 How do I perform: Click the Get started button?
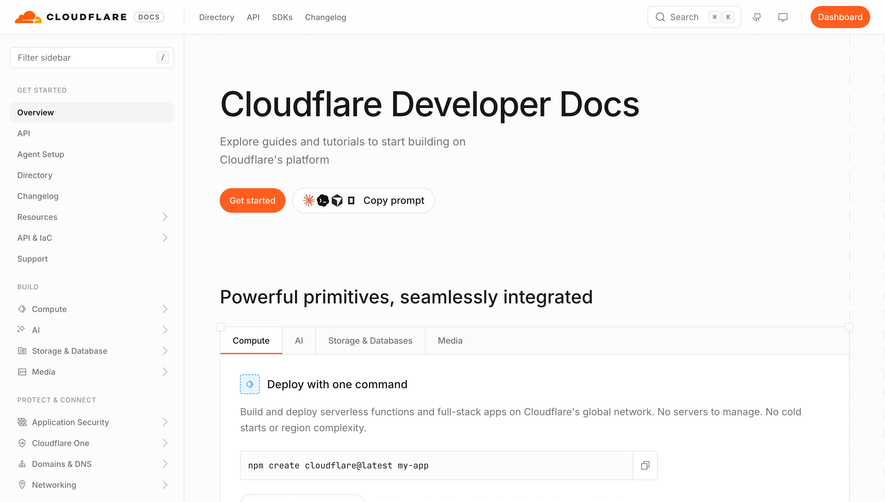(252, 200)
